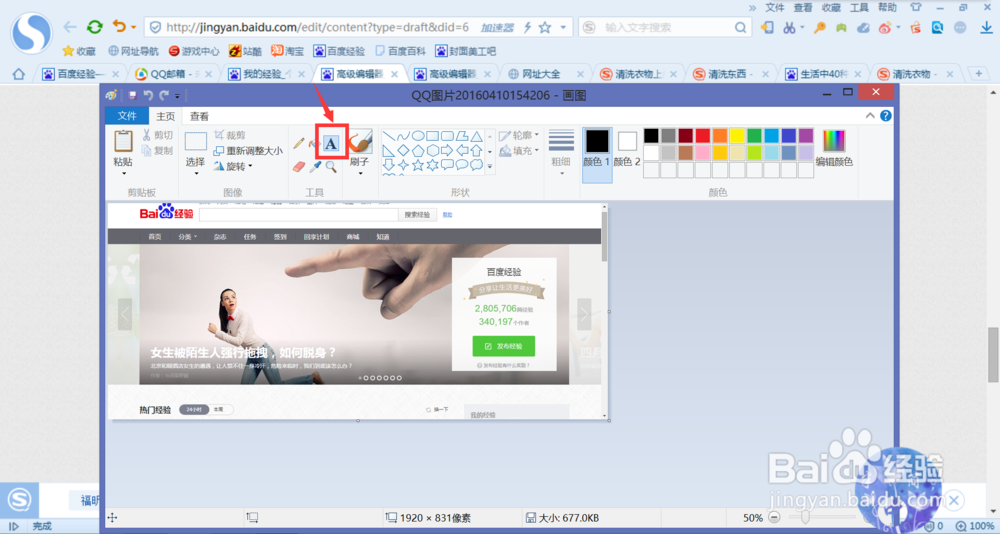The width and height of the screenshot is (1000, 534).
Task: Choose the triangle shape in shapes gallery
Action: 476,136
